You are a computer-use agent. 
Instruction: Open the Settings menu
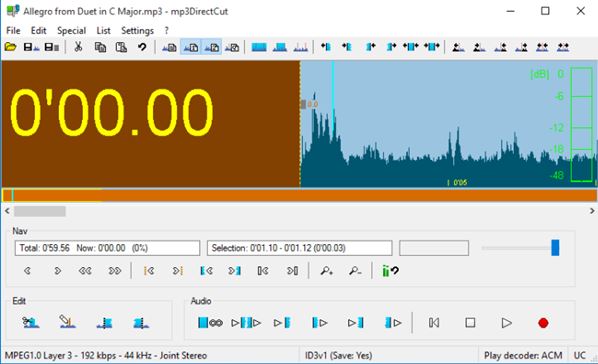(137, 31)
